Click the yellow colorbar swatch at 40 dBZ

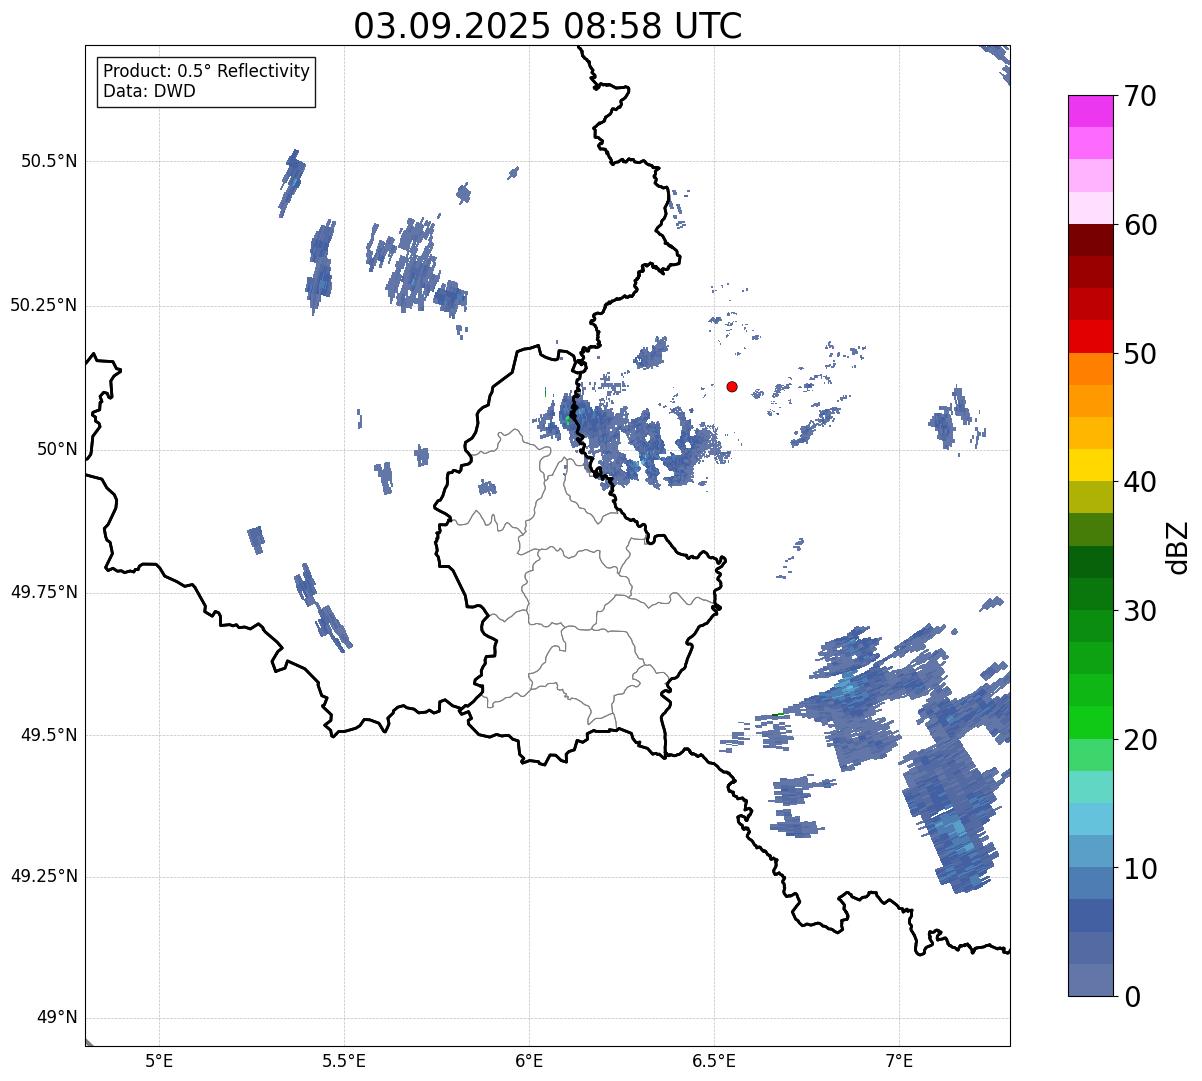[1091, 466]
